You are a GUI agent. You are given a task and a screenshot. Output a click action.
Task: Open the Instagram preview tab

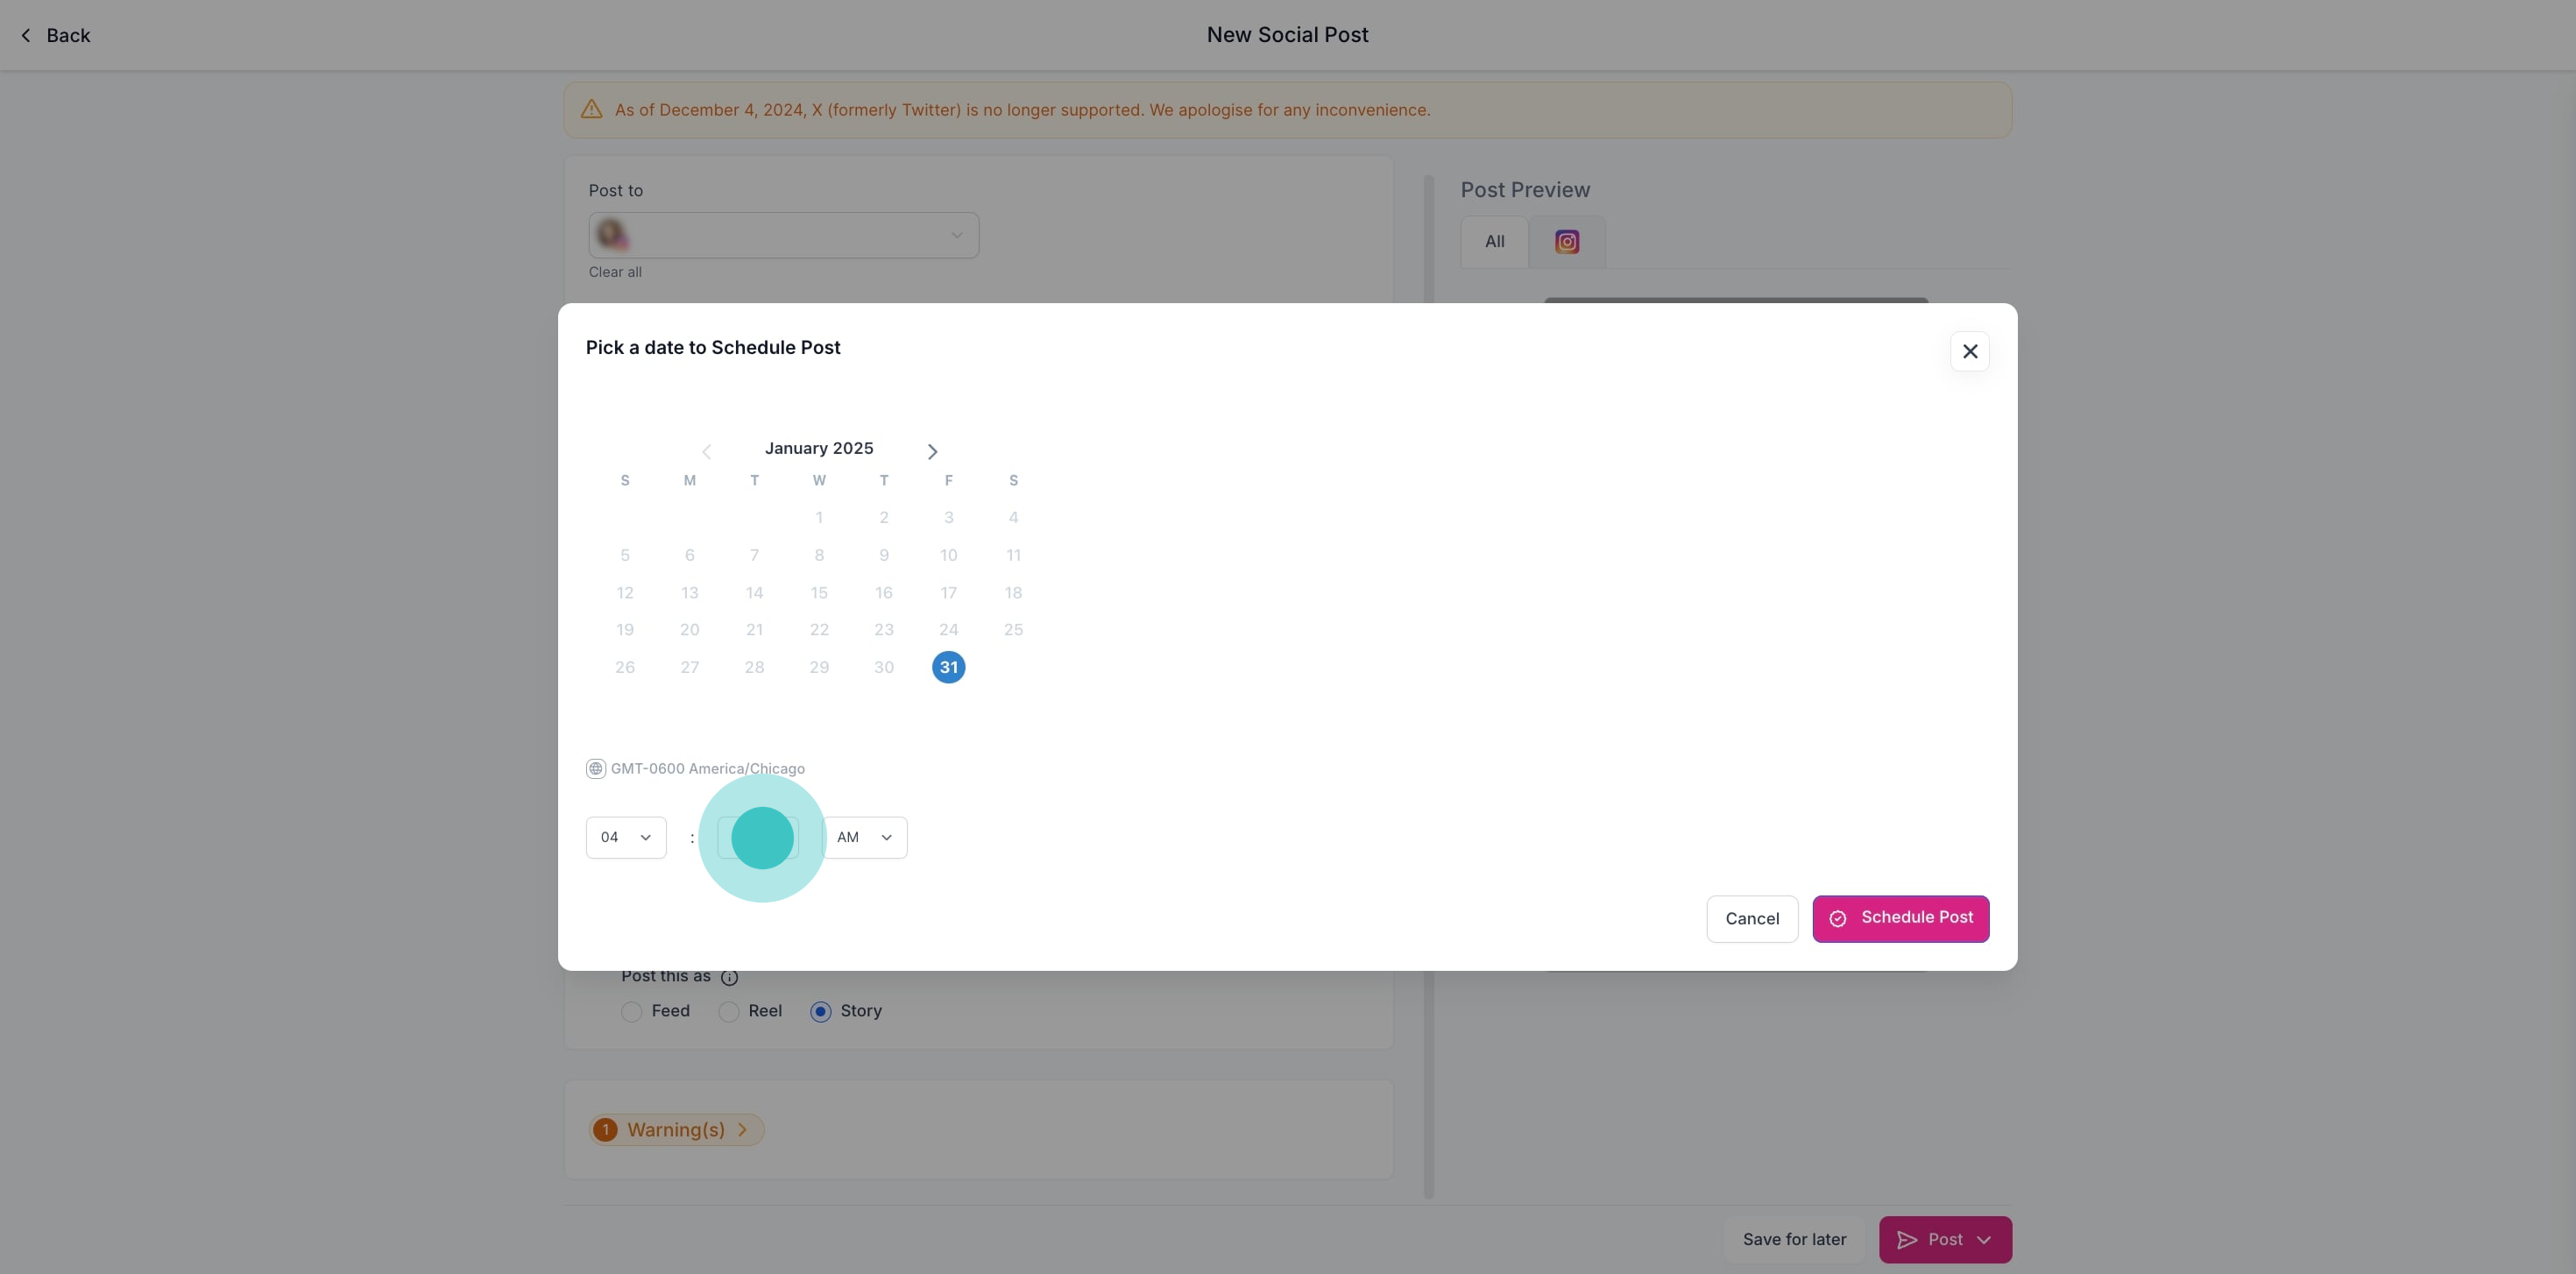click(1566, 242)
